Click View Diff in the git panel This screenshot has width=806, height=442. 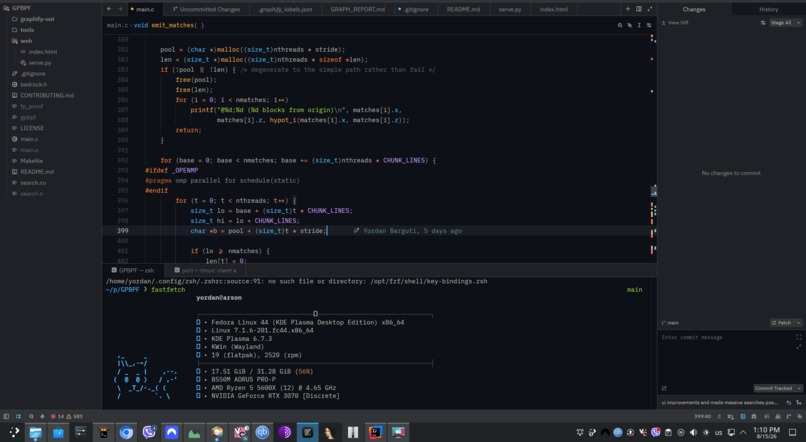[x=675, y=23]
